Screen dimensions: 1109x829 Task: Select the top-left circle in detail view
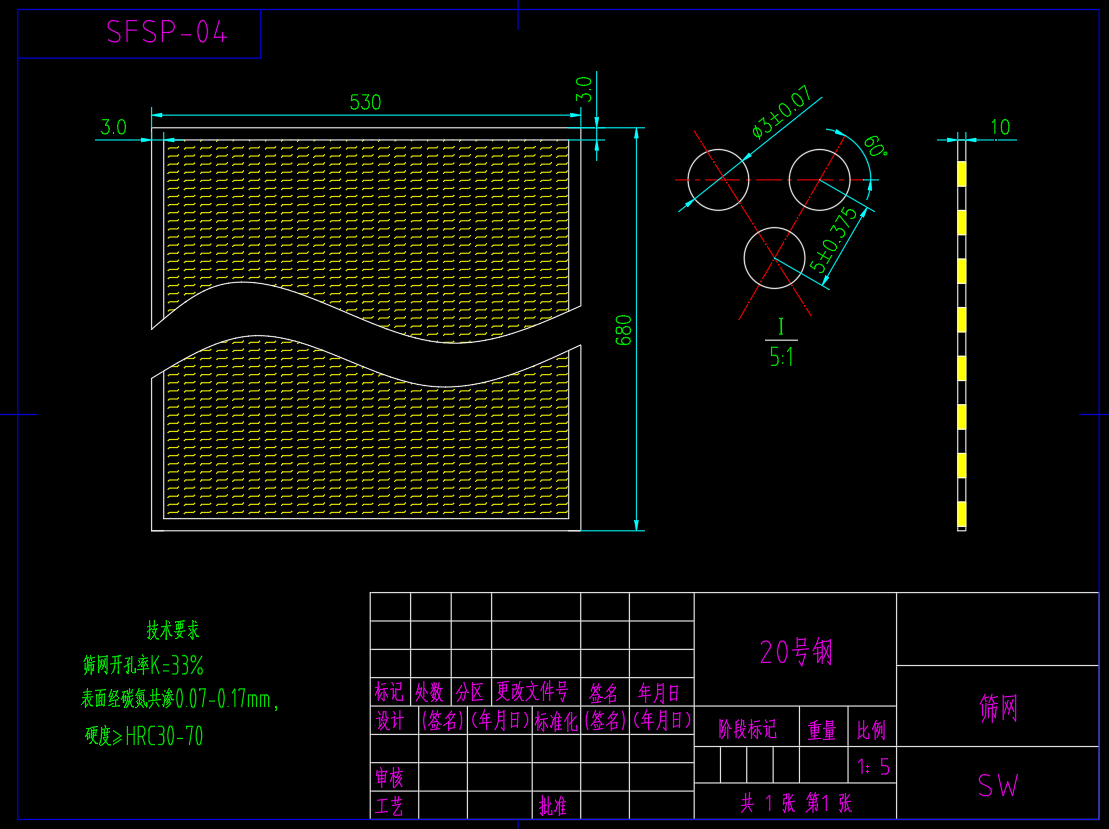718,180
